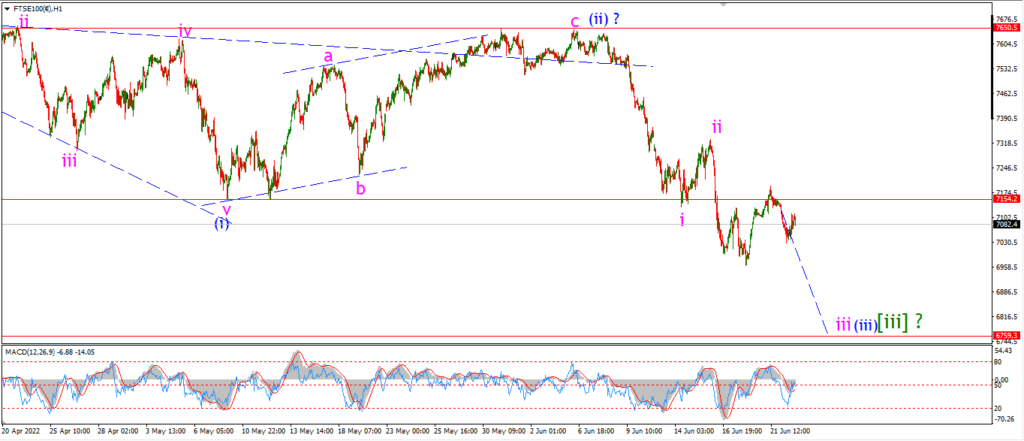
Task: Select the green '[iii] ?' annotation
Action: pos(900,322)
